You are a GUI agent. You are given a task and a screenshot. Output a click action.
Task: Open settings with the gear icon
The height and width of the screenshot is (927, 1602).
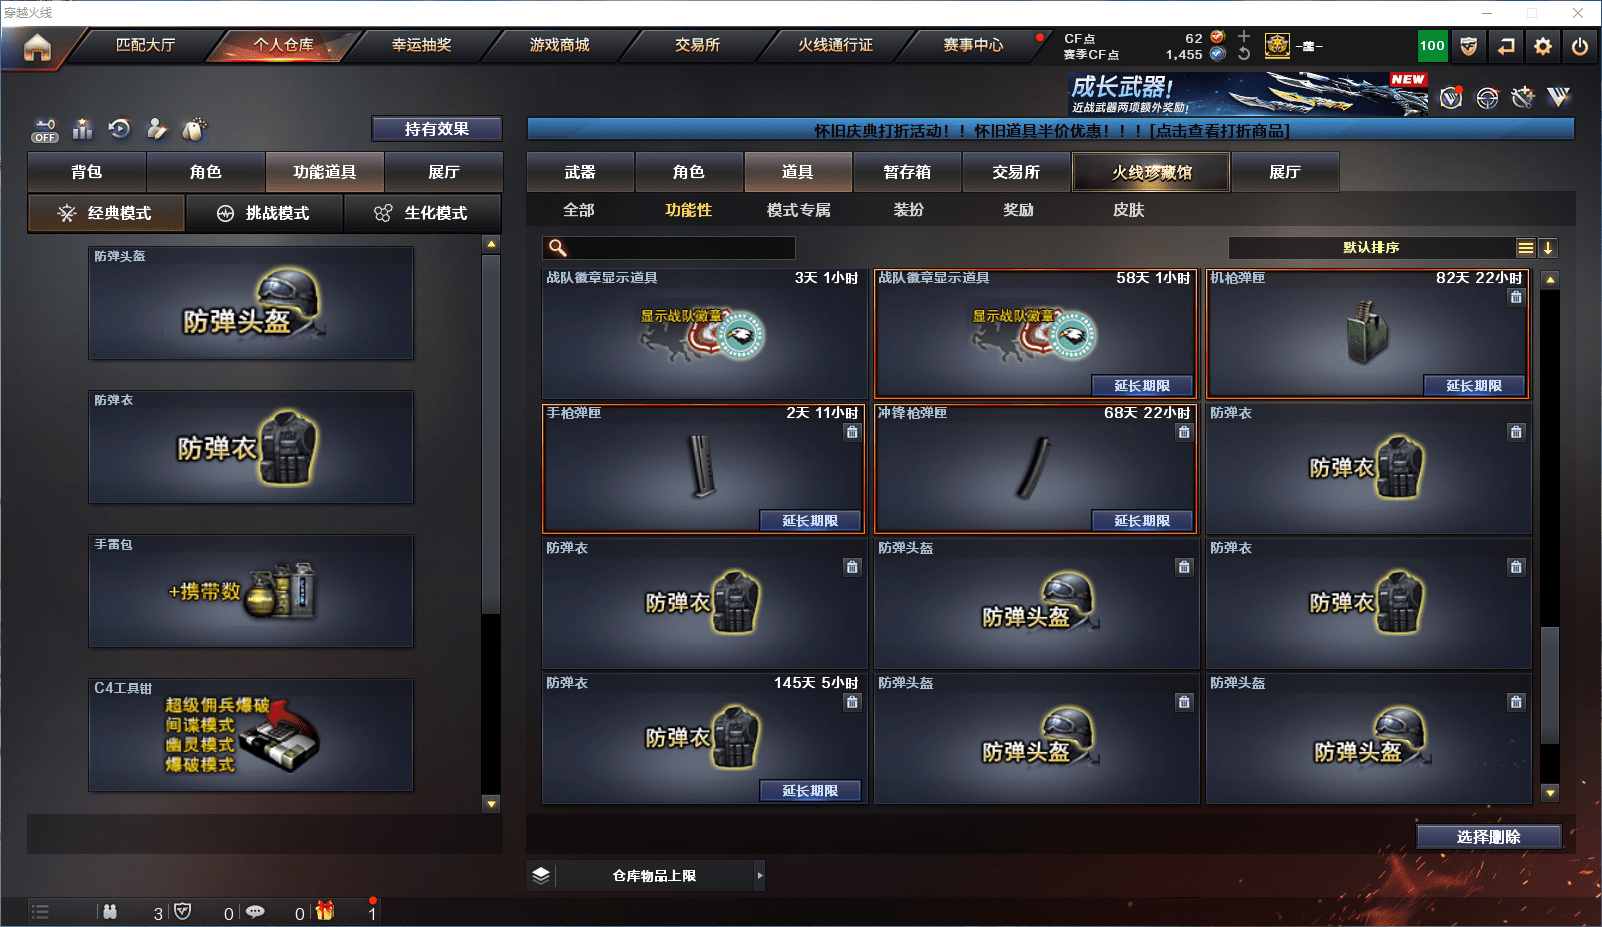click(x=1543, y=46)
